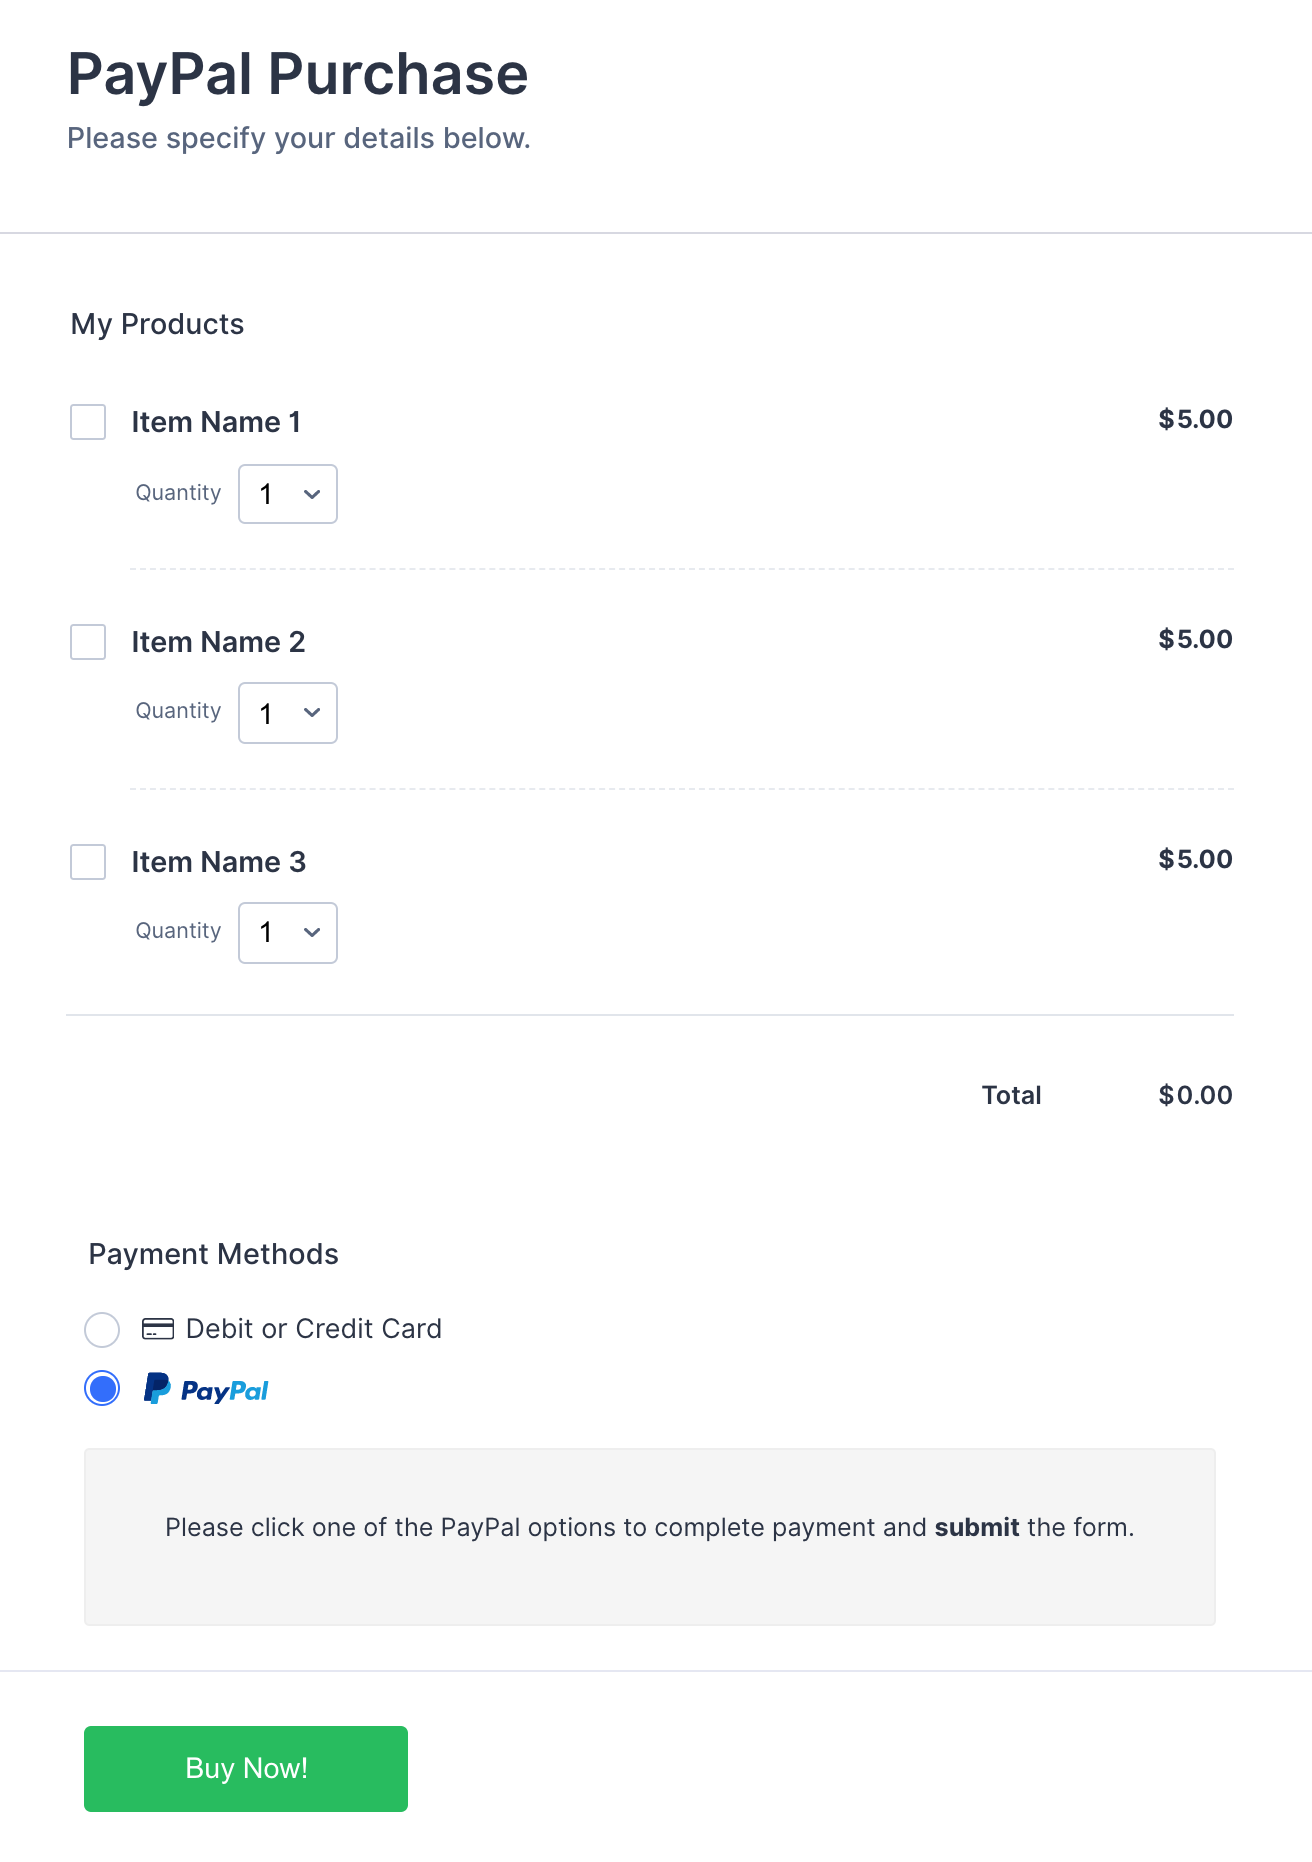Click the PayPal Purchase heading
This screenshot has height=1862, width=1312.
(297, 74)
